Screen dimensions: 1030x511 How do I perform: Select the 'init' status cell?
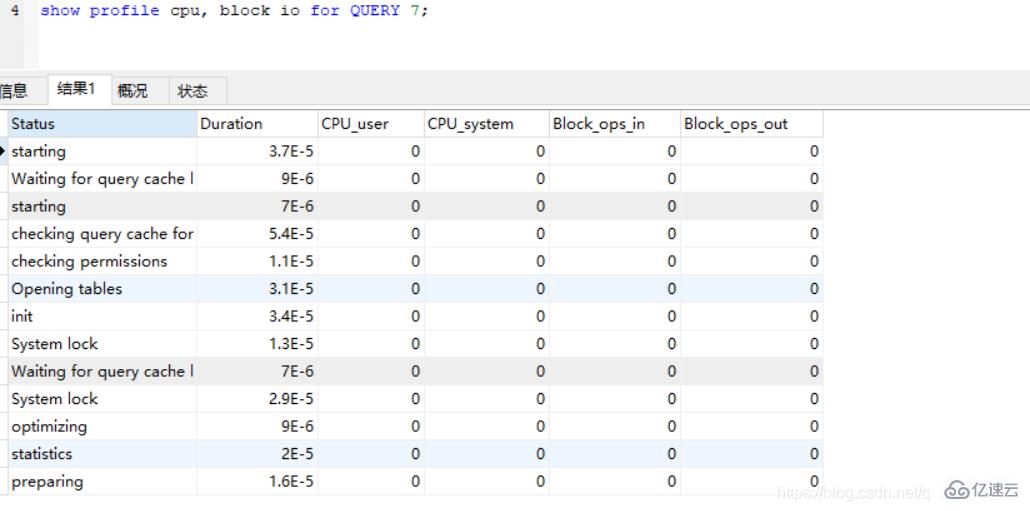pos(102,317)
